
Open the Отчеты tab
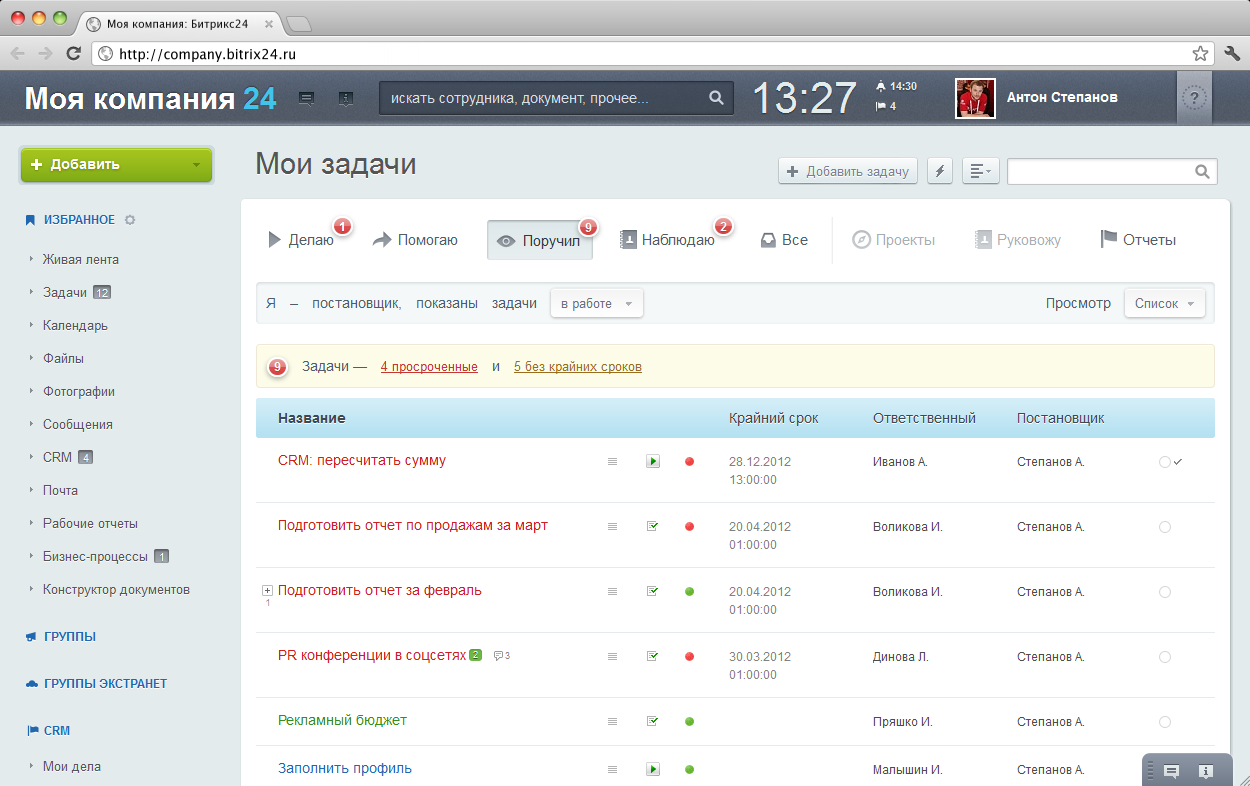point(1138,240)
